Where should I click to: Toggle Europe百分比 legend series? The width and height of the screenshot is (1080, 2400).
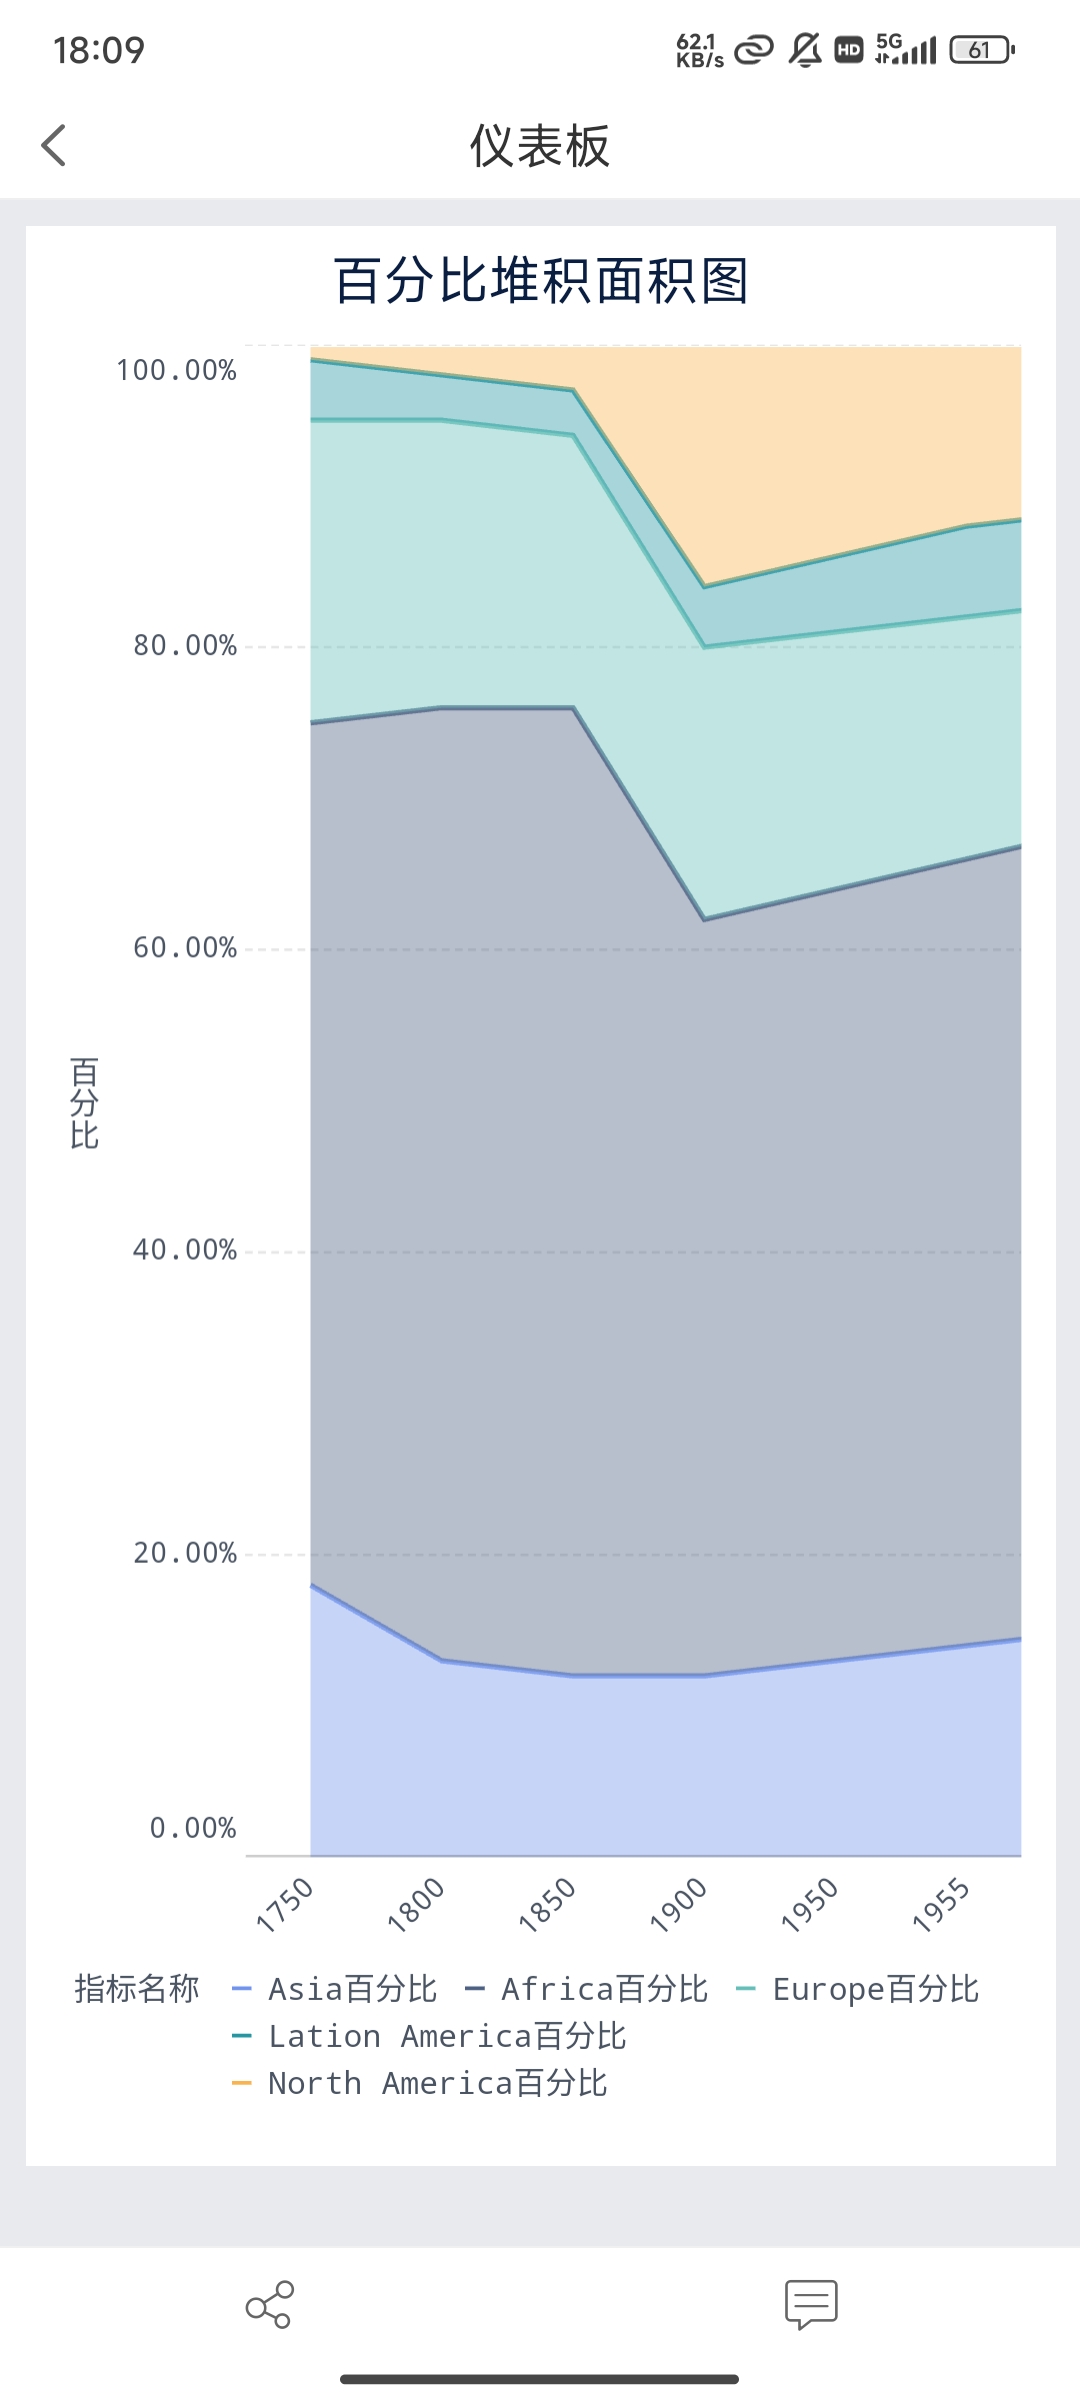point(857,1989)
